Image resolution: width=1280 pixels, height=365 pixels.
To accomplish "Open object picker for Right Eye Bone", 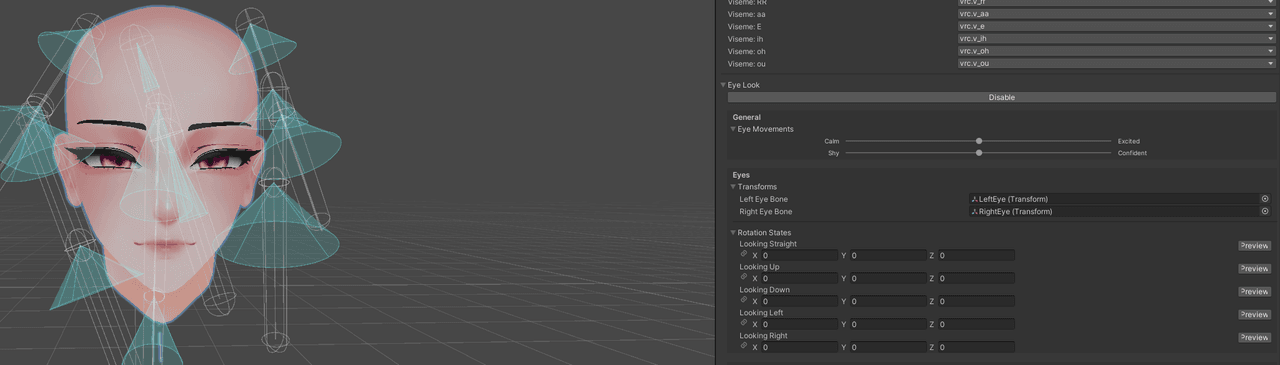I will (x=1265, y=212).
